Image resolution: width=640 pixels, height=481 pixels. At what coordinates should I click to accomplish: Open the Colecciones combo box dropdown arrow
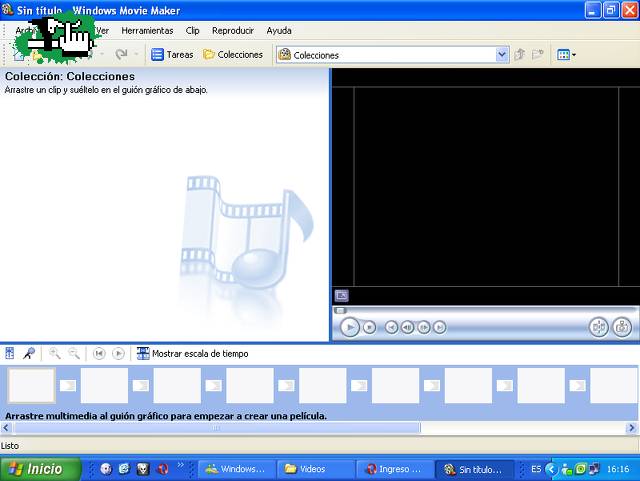click(x=502, y=55)
